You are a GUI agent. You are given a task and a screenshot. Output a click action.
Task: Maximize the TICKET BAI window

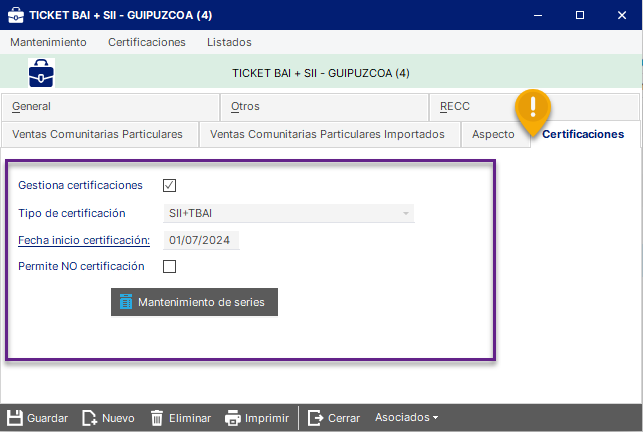(x=580, y=15)
